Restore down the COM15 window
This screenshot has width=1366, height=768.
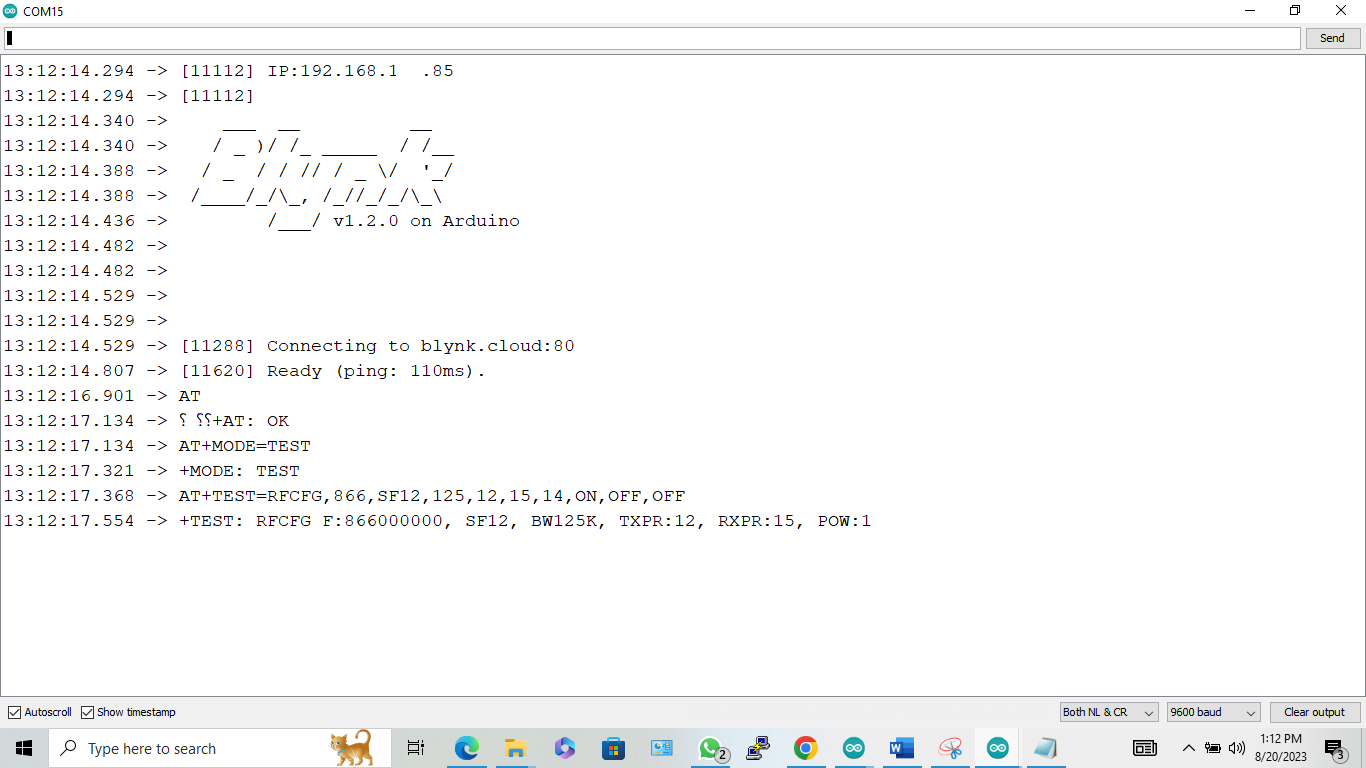[1295, 10]
